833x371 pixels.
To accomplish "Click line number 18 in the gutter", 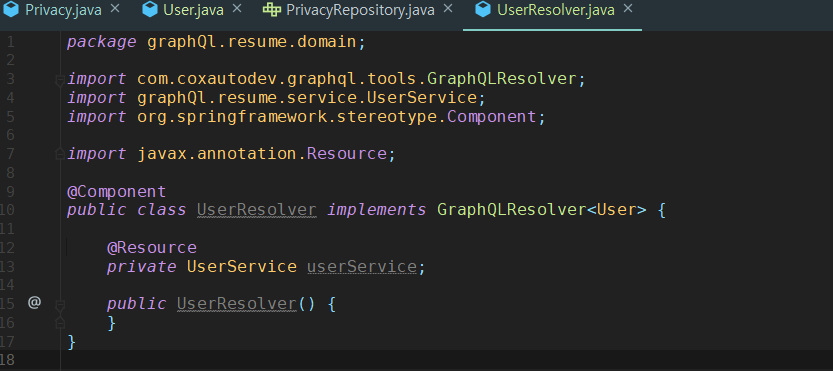I will [x=7, y=360].
